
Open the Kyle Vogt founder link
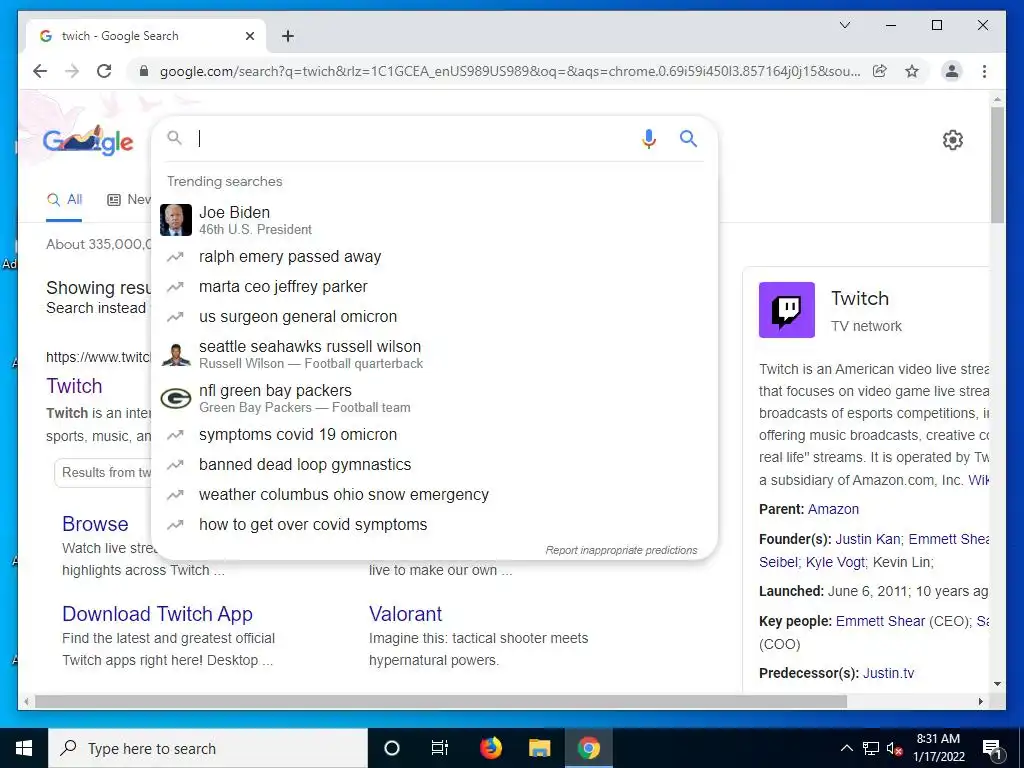(835, 562)
